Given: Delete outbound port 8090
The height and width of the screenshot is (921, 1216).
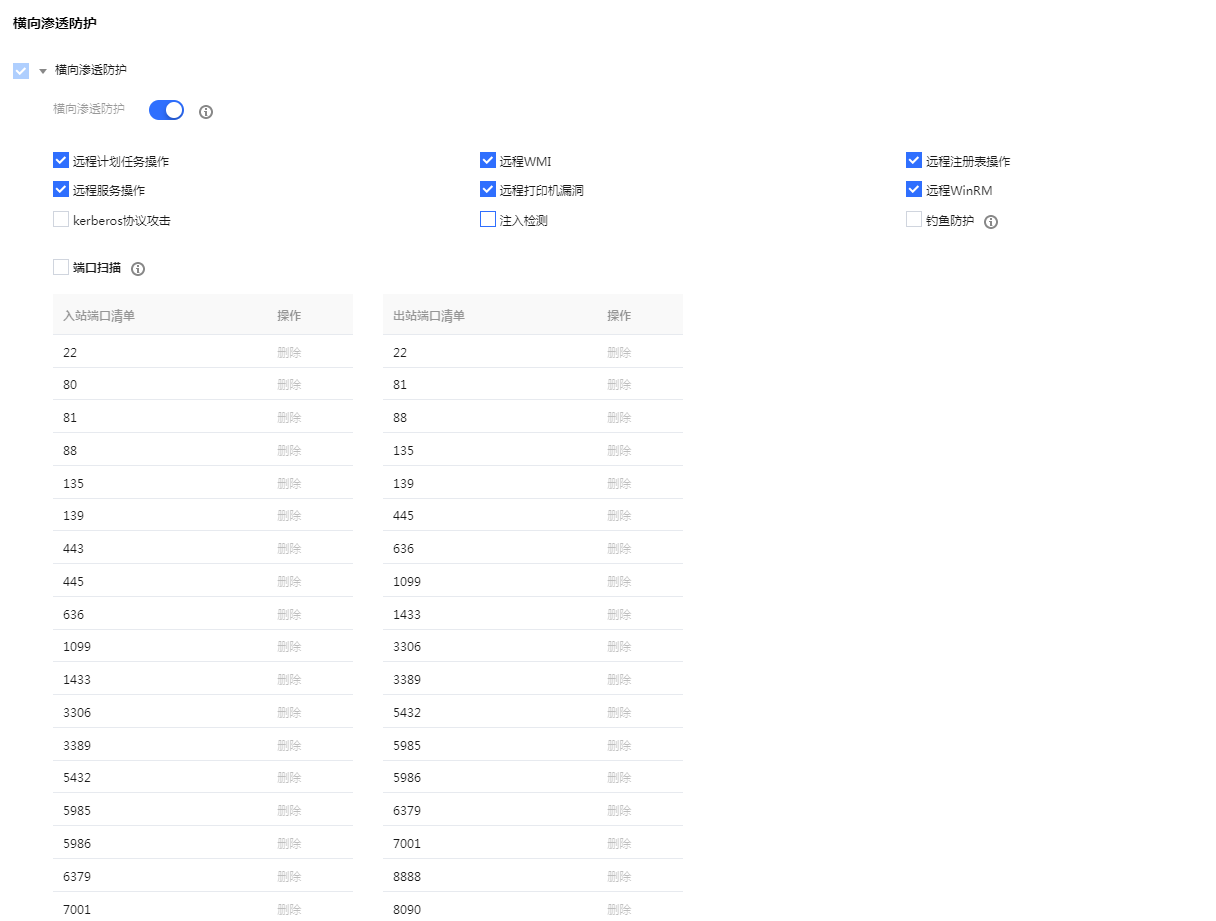Looking at the screenshot, I should (x=619, y=910).
